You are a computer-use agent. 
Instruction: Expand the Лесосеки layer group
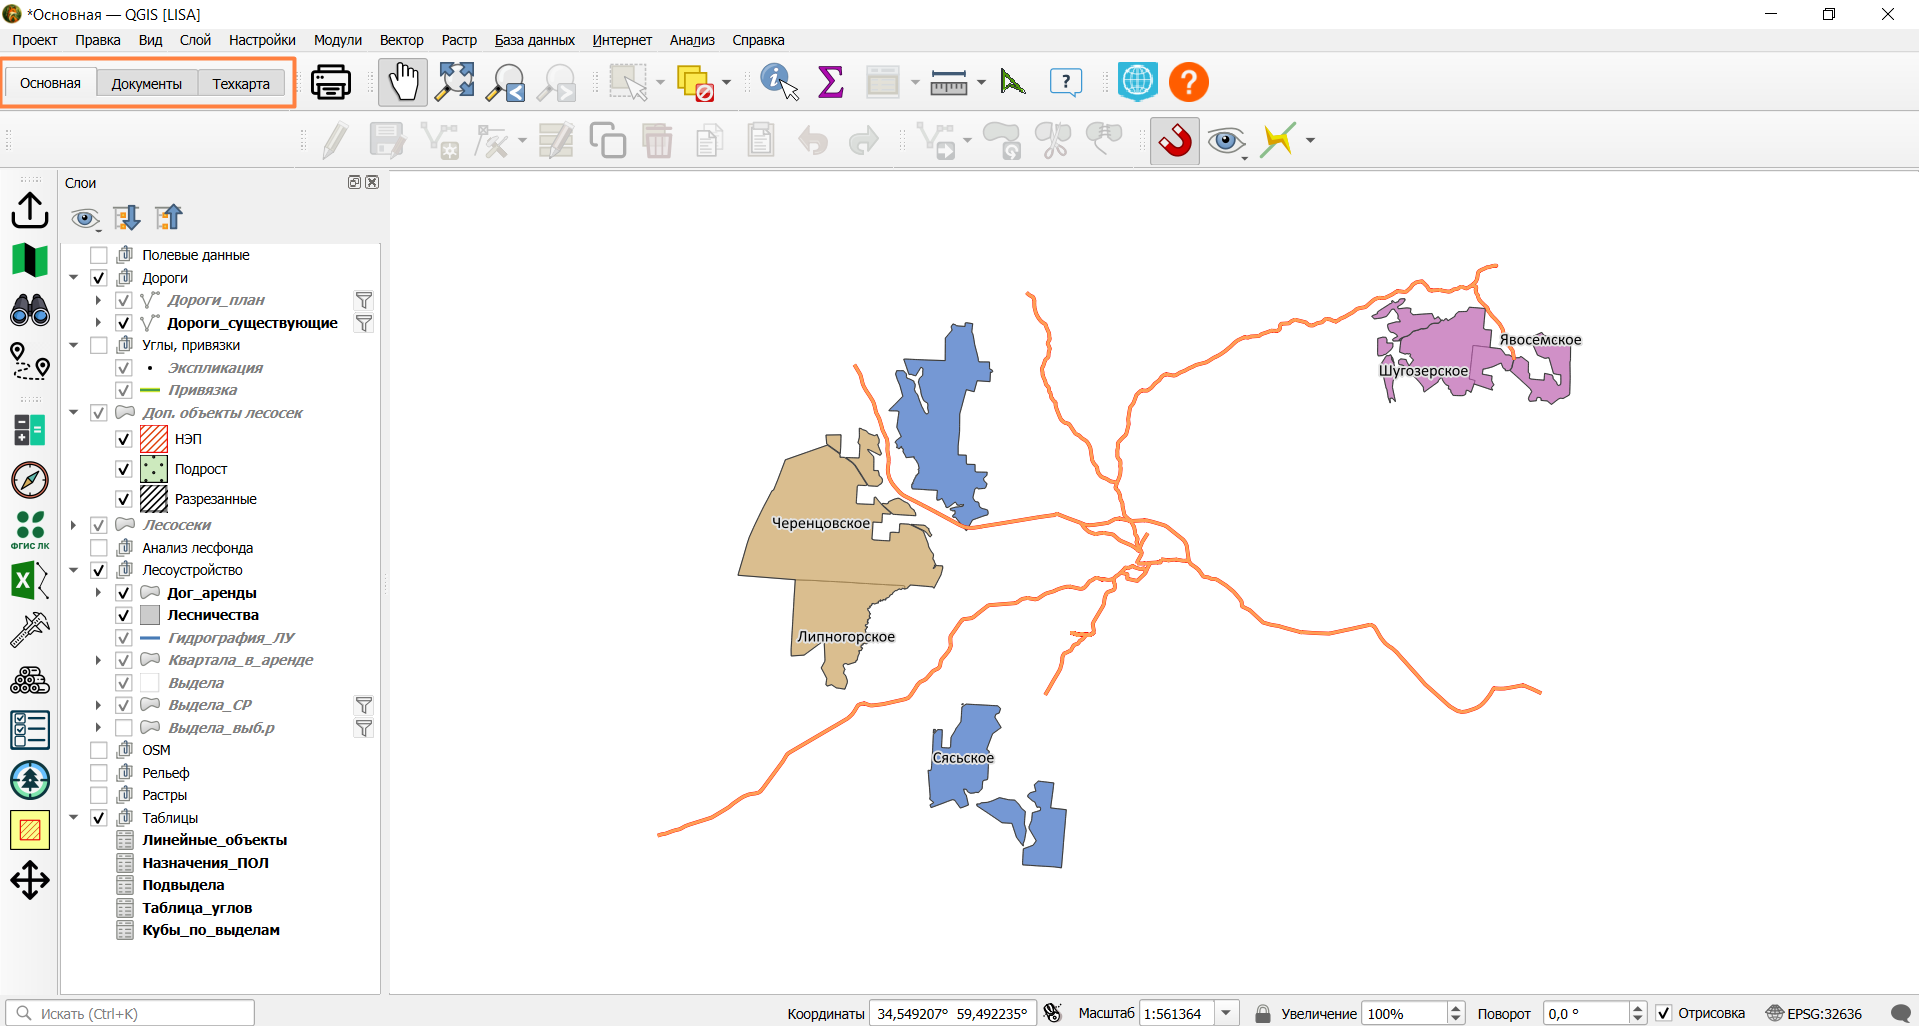[74, 525]
